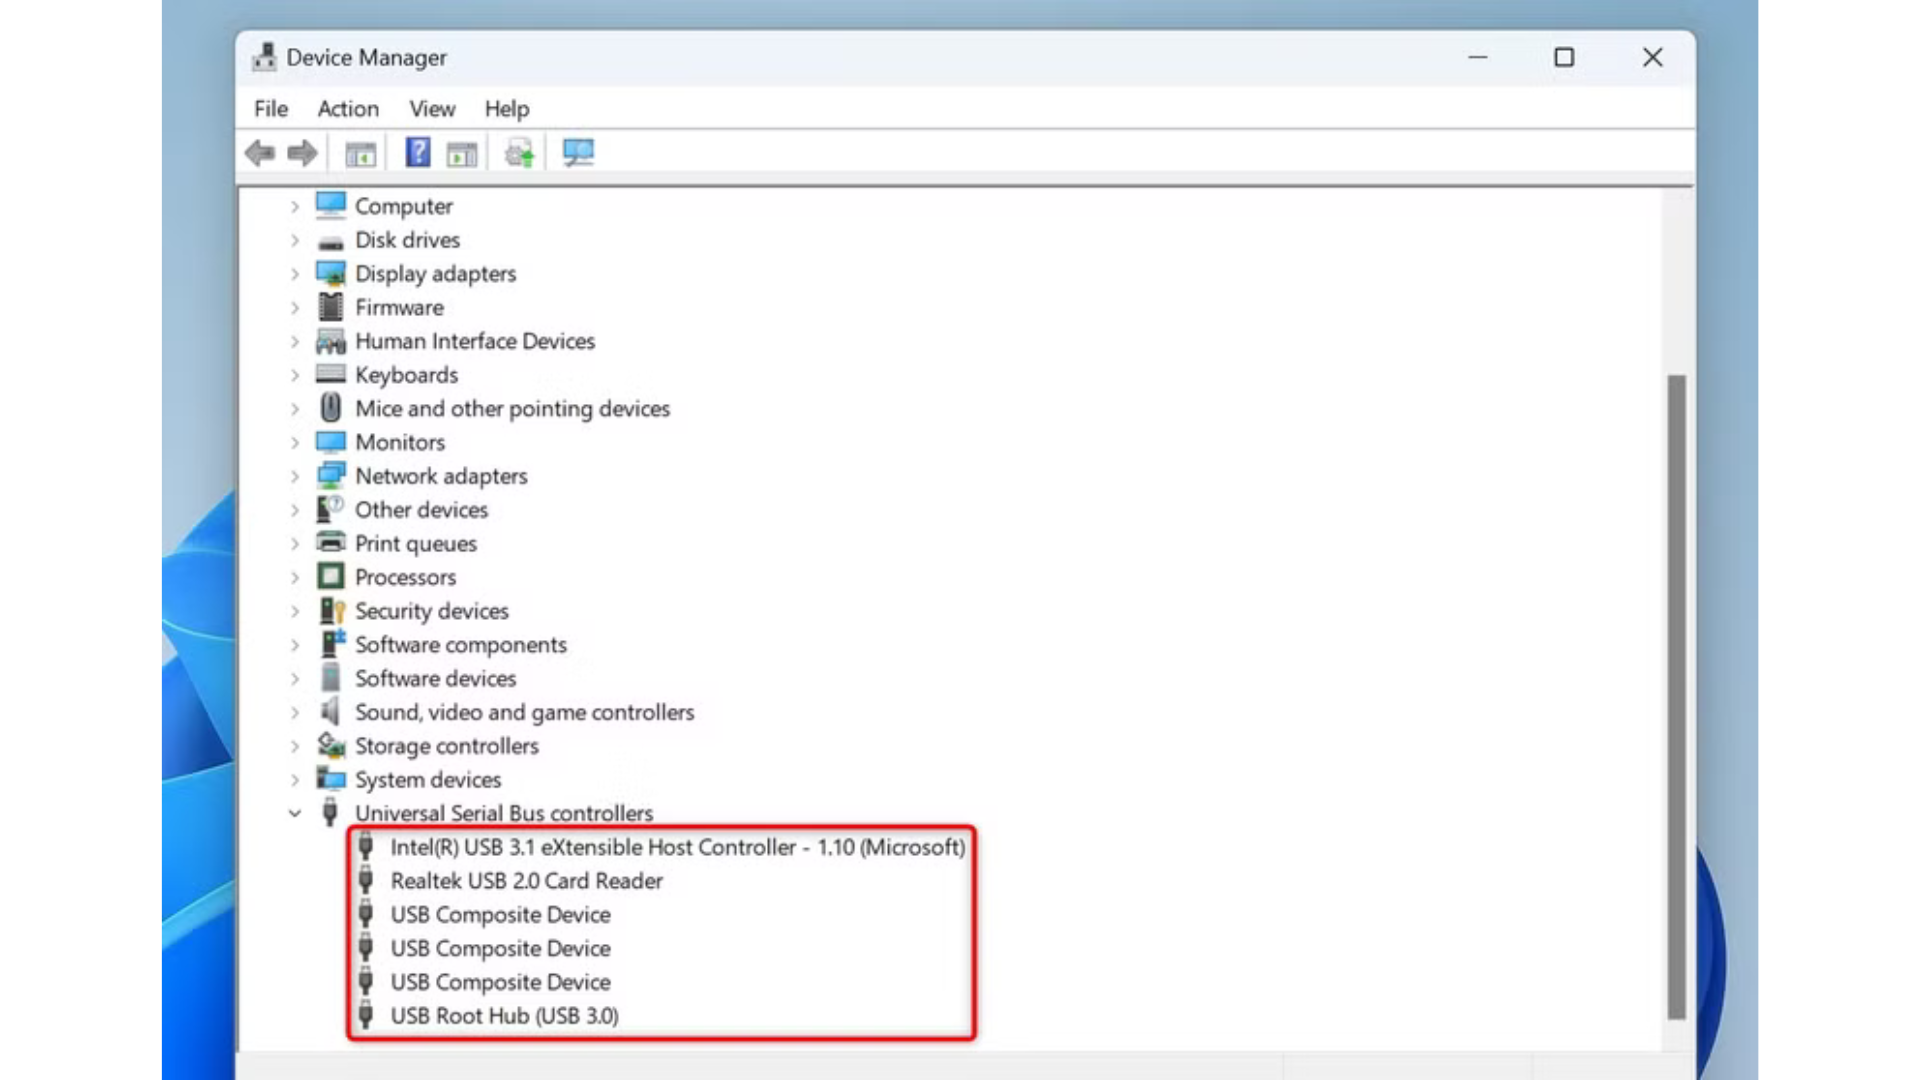
Task: Click the vertical scrollbar thumb
Action: click(x=1677, y=697)
